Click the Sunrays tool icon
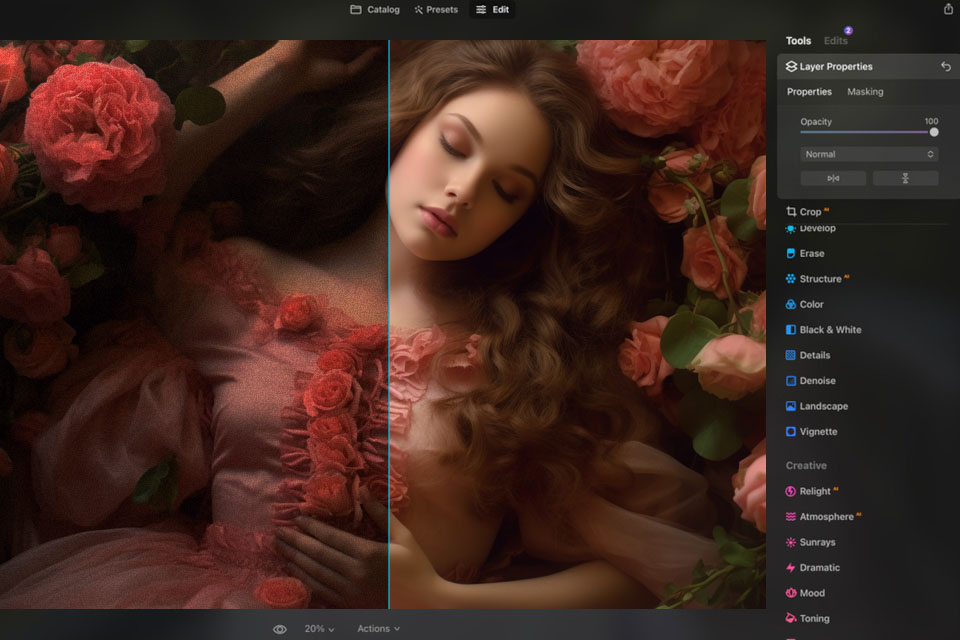This screenshot has width=960, height=640. point(790,542)
